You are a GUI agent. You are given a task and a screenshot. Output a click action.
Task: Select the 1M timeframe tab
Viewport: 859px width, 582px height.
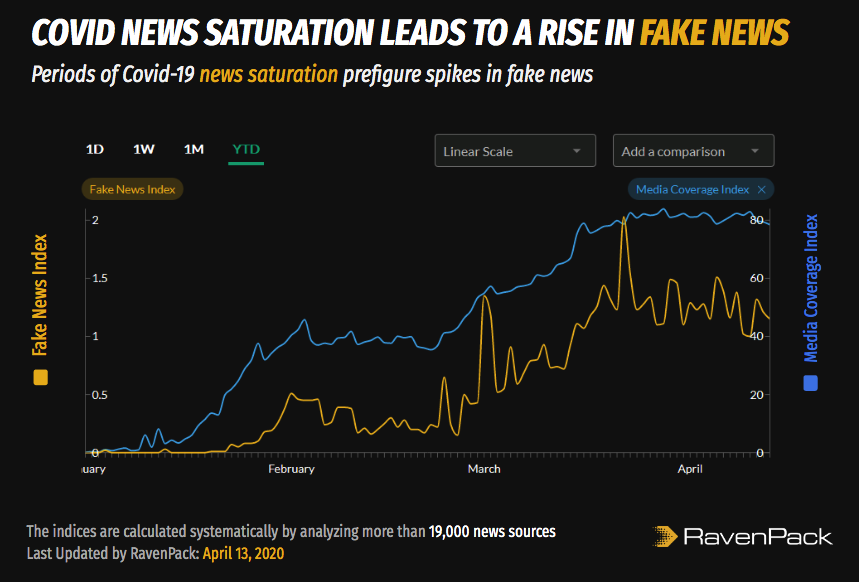click(193, 148)
